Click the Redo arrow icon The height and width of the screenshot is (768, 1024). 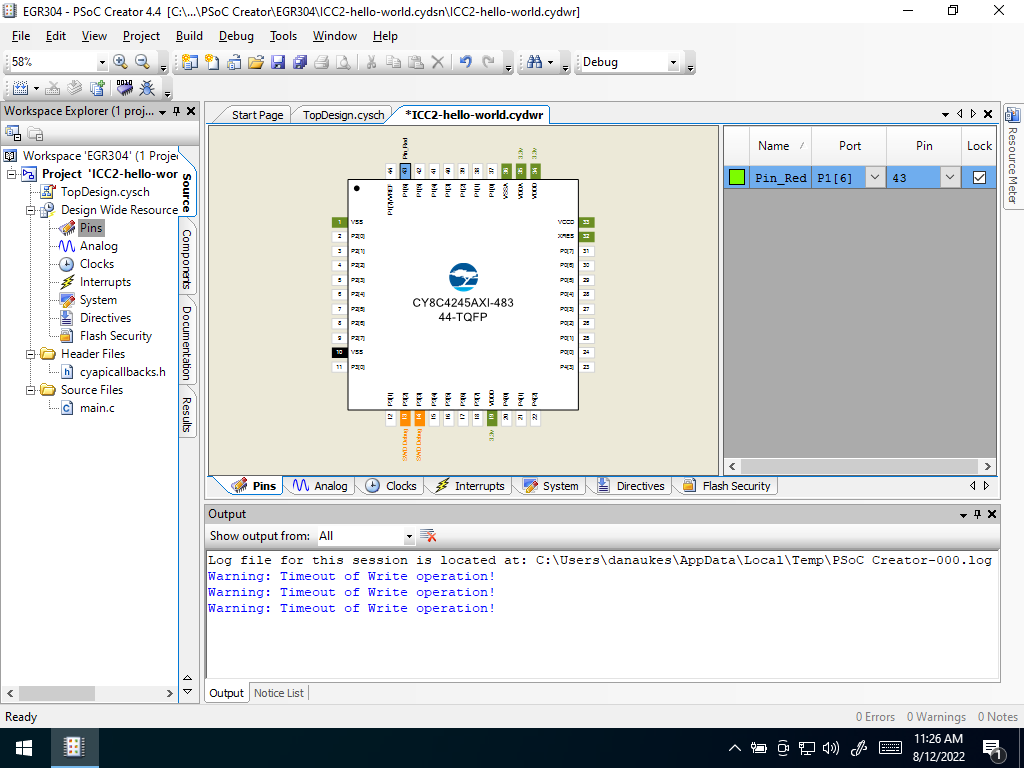tap(488, 62)
